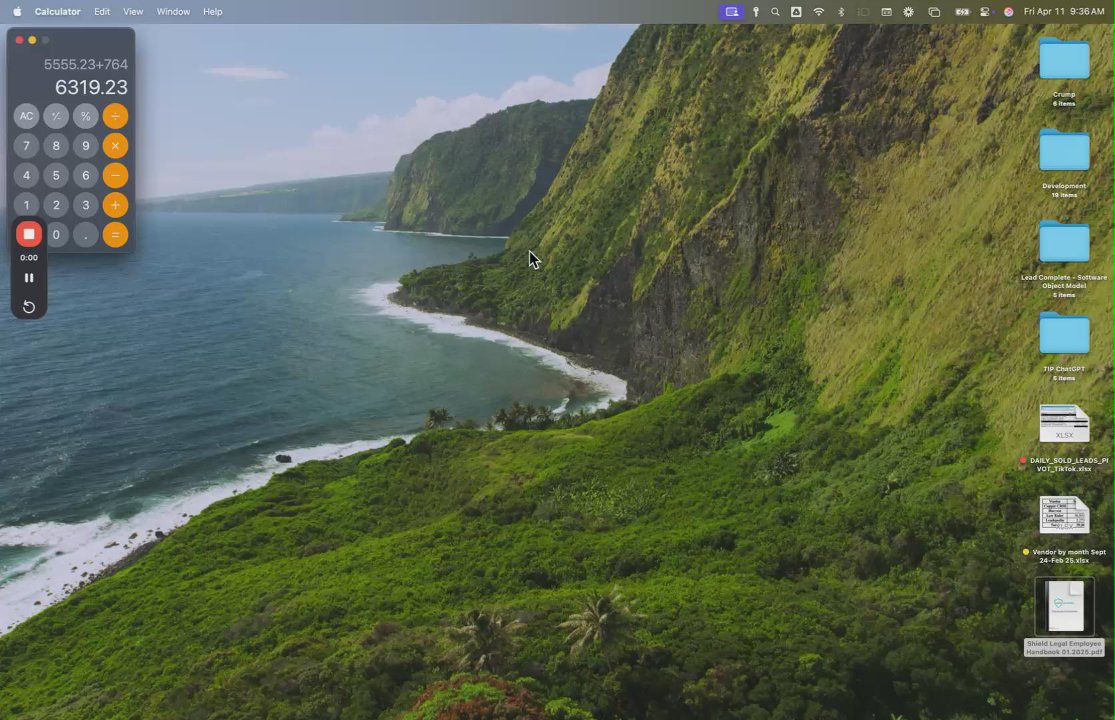
Task: Select the Development folder on the desktop
Action: pos(1064,150)
